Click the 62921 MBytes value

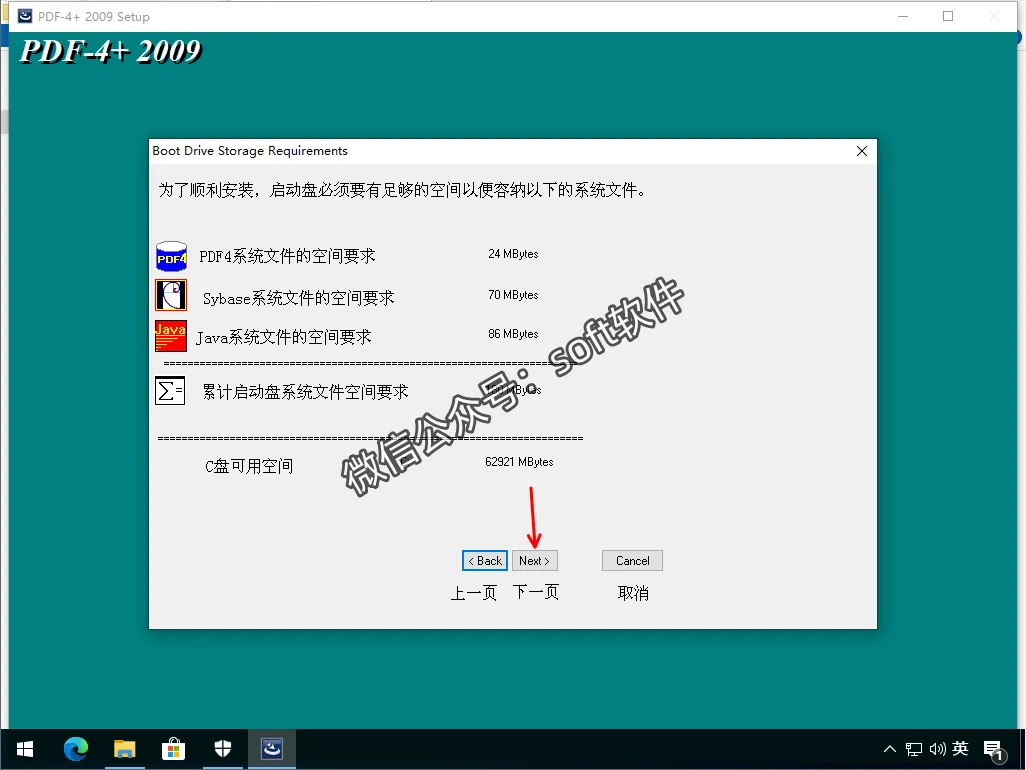coord(519,462)
